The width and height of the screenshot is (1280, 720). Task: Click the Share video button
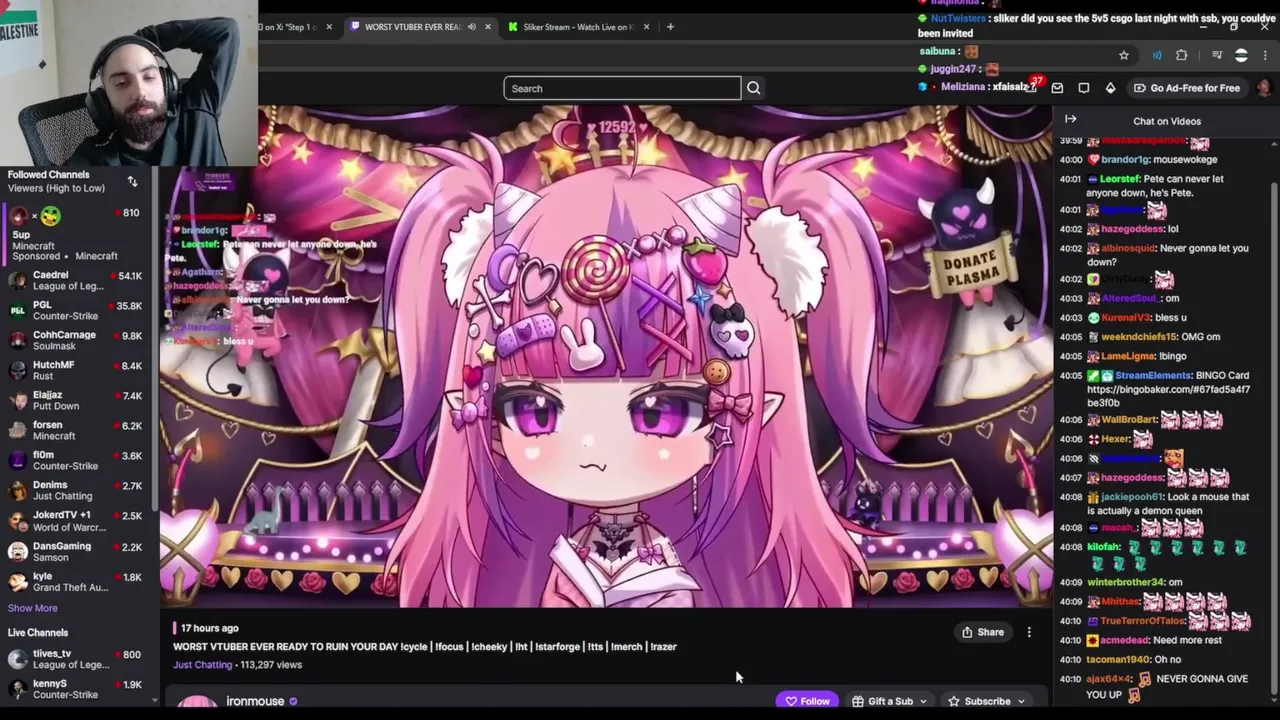[x=983, y=632]
